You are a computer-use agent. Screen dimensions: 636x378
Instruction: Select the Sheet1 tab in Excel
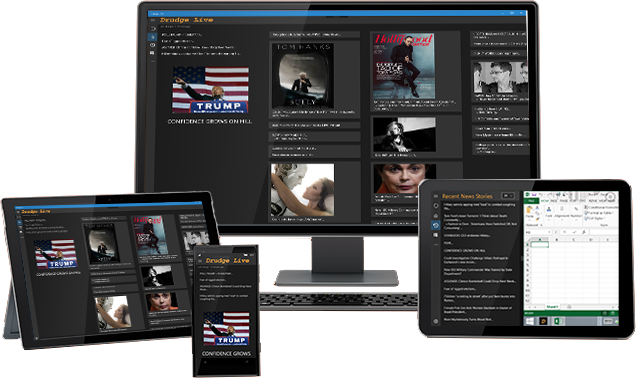(x=552, y=307)
